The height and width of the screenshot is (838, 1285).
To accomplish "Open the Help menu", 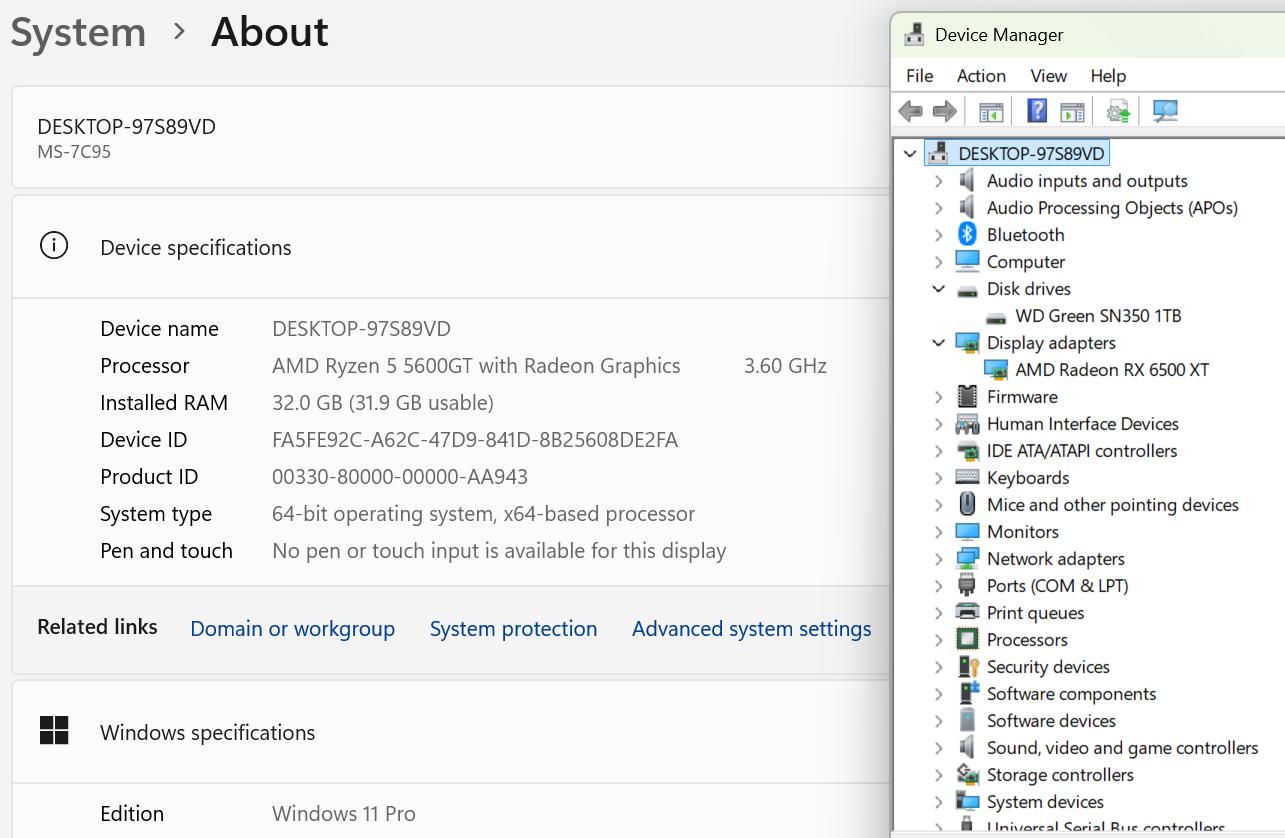I will coord(1108,76).
